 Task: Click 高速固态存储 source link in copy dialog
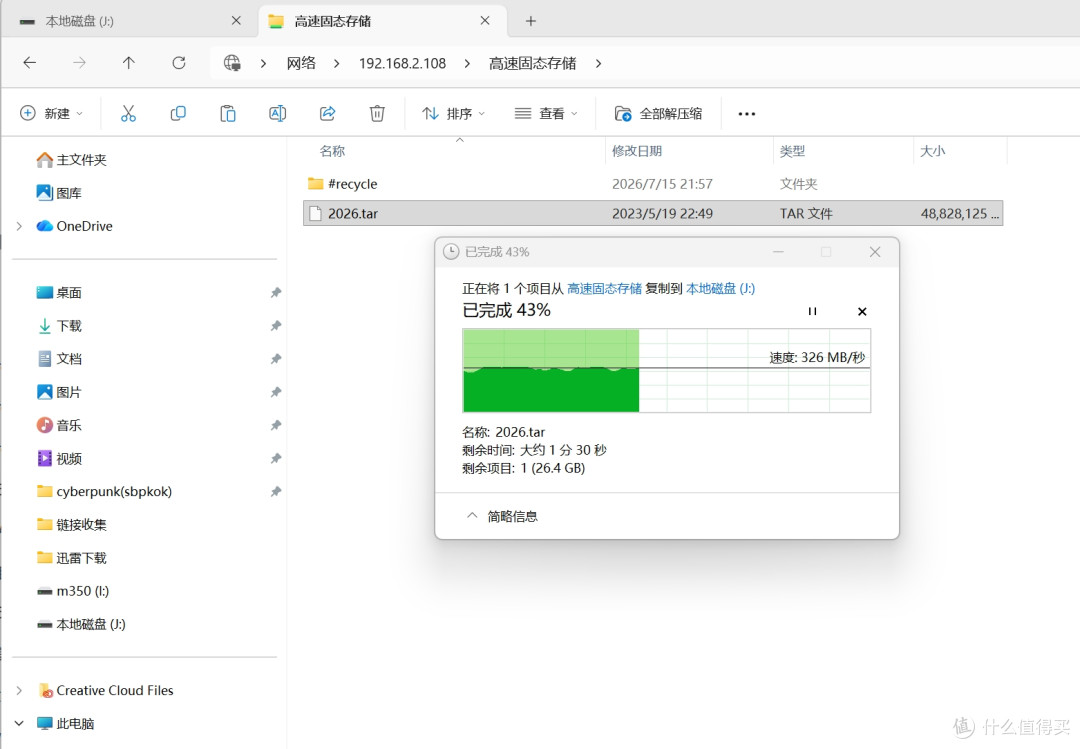point(604,289)
